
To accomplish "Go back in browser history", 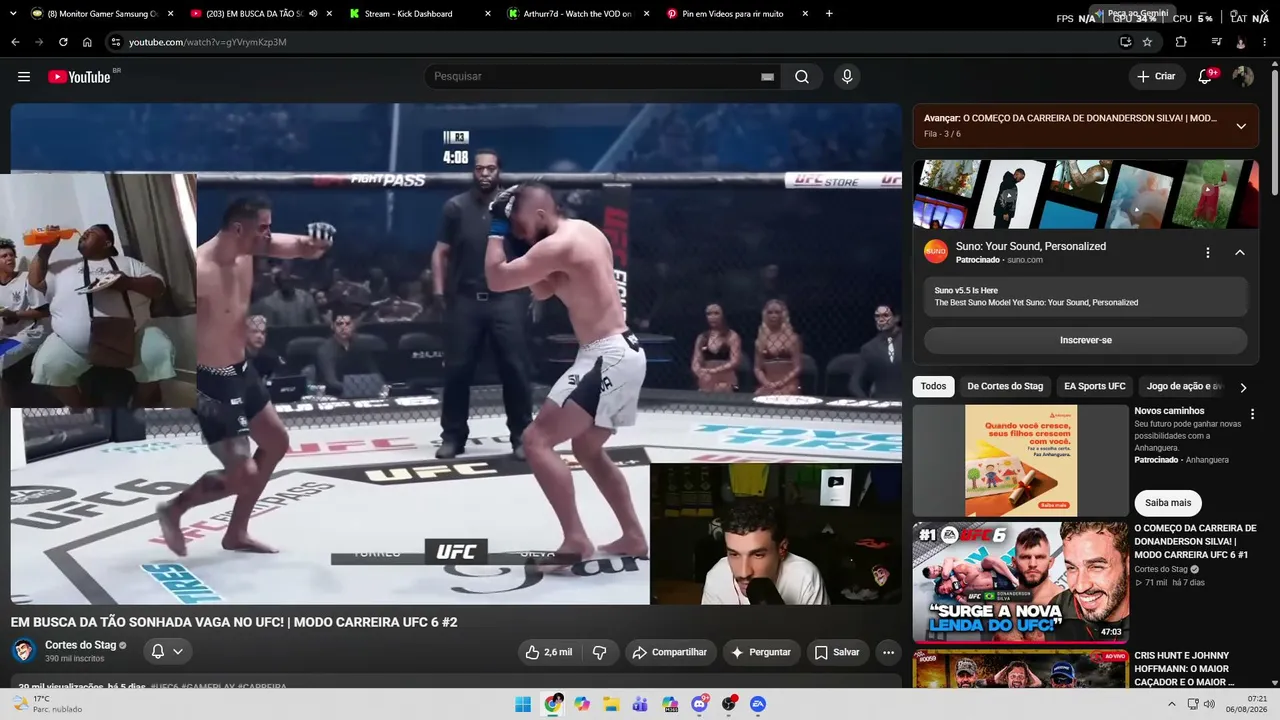I will [15, 42].
